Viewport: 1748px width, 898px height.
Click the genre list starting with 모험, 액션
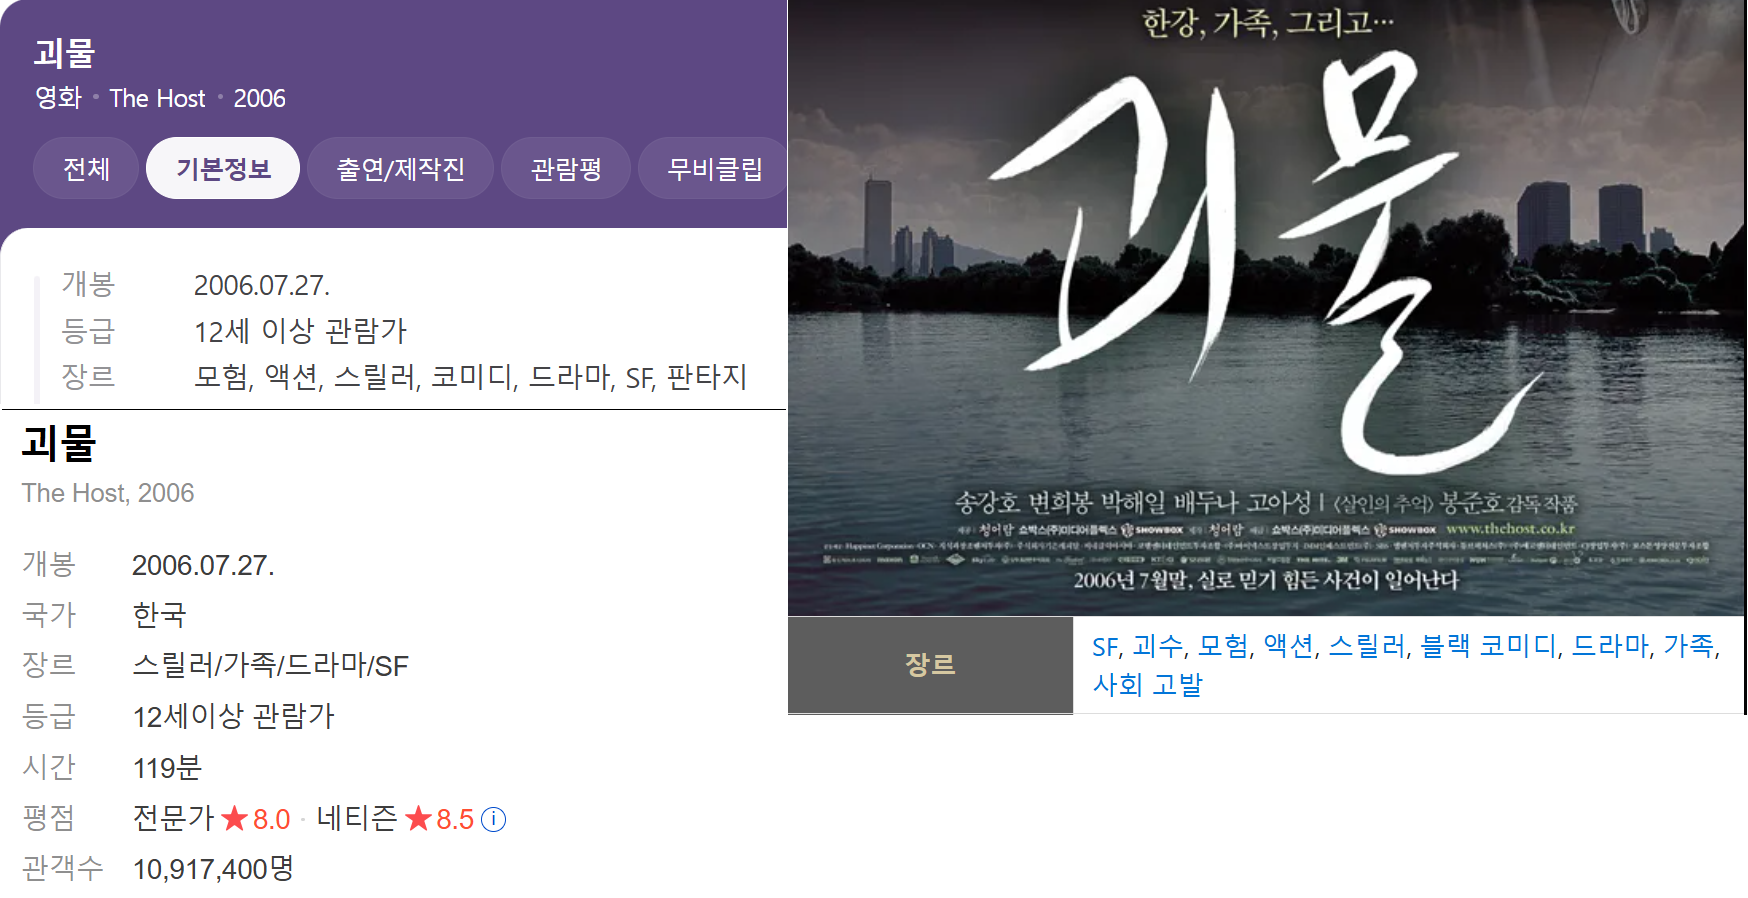pos(470,377)
